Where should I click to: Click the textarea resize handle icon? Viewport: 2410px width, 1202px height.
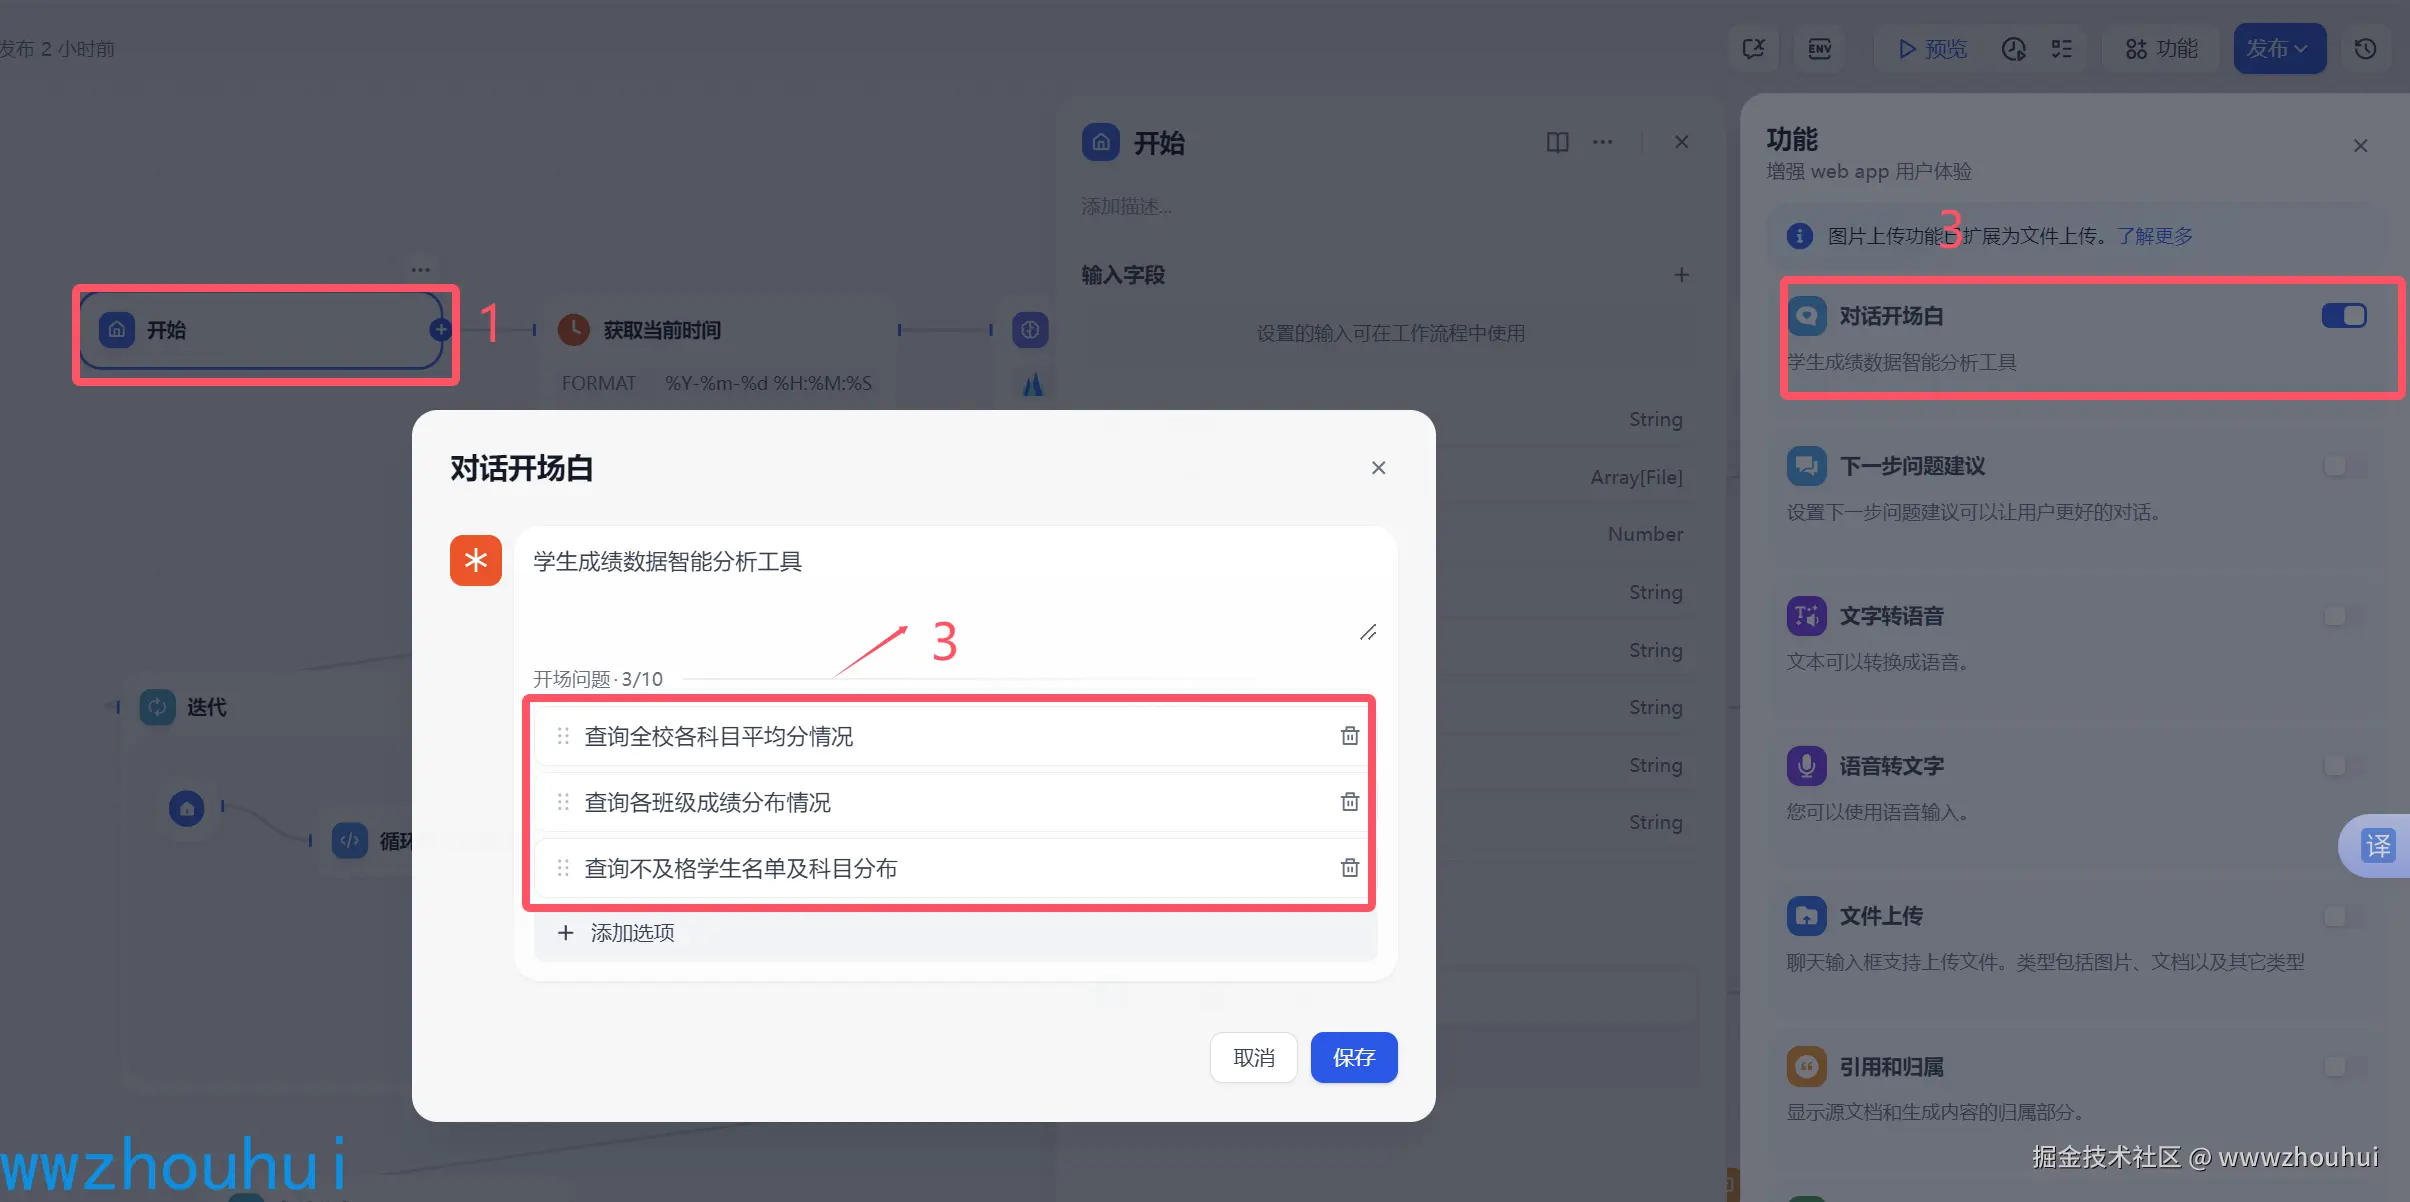tap(1368, 632)
